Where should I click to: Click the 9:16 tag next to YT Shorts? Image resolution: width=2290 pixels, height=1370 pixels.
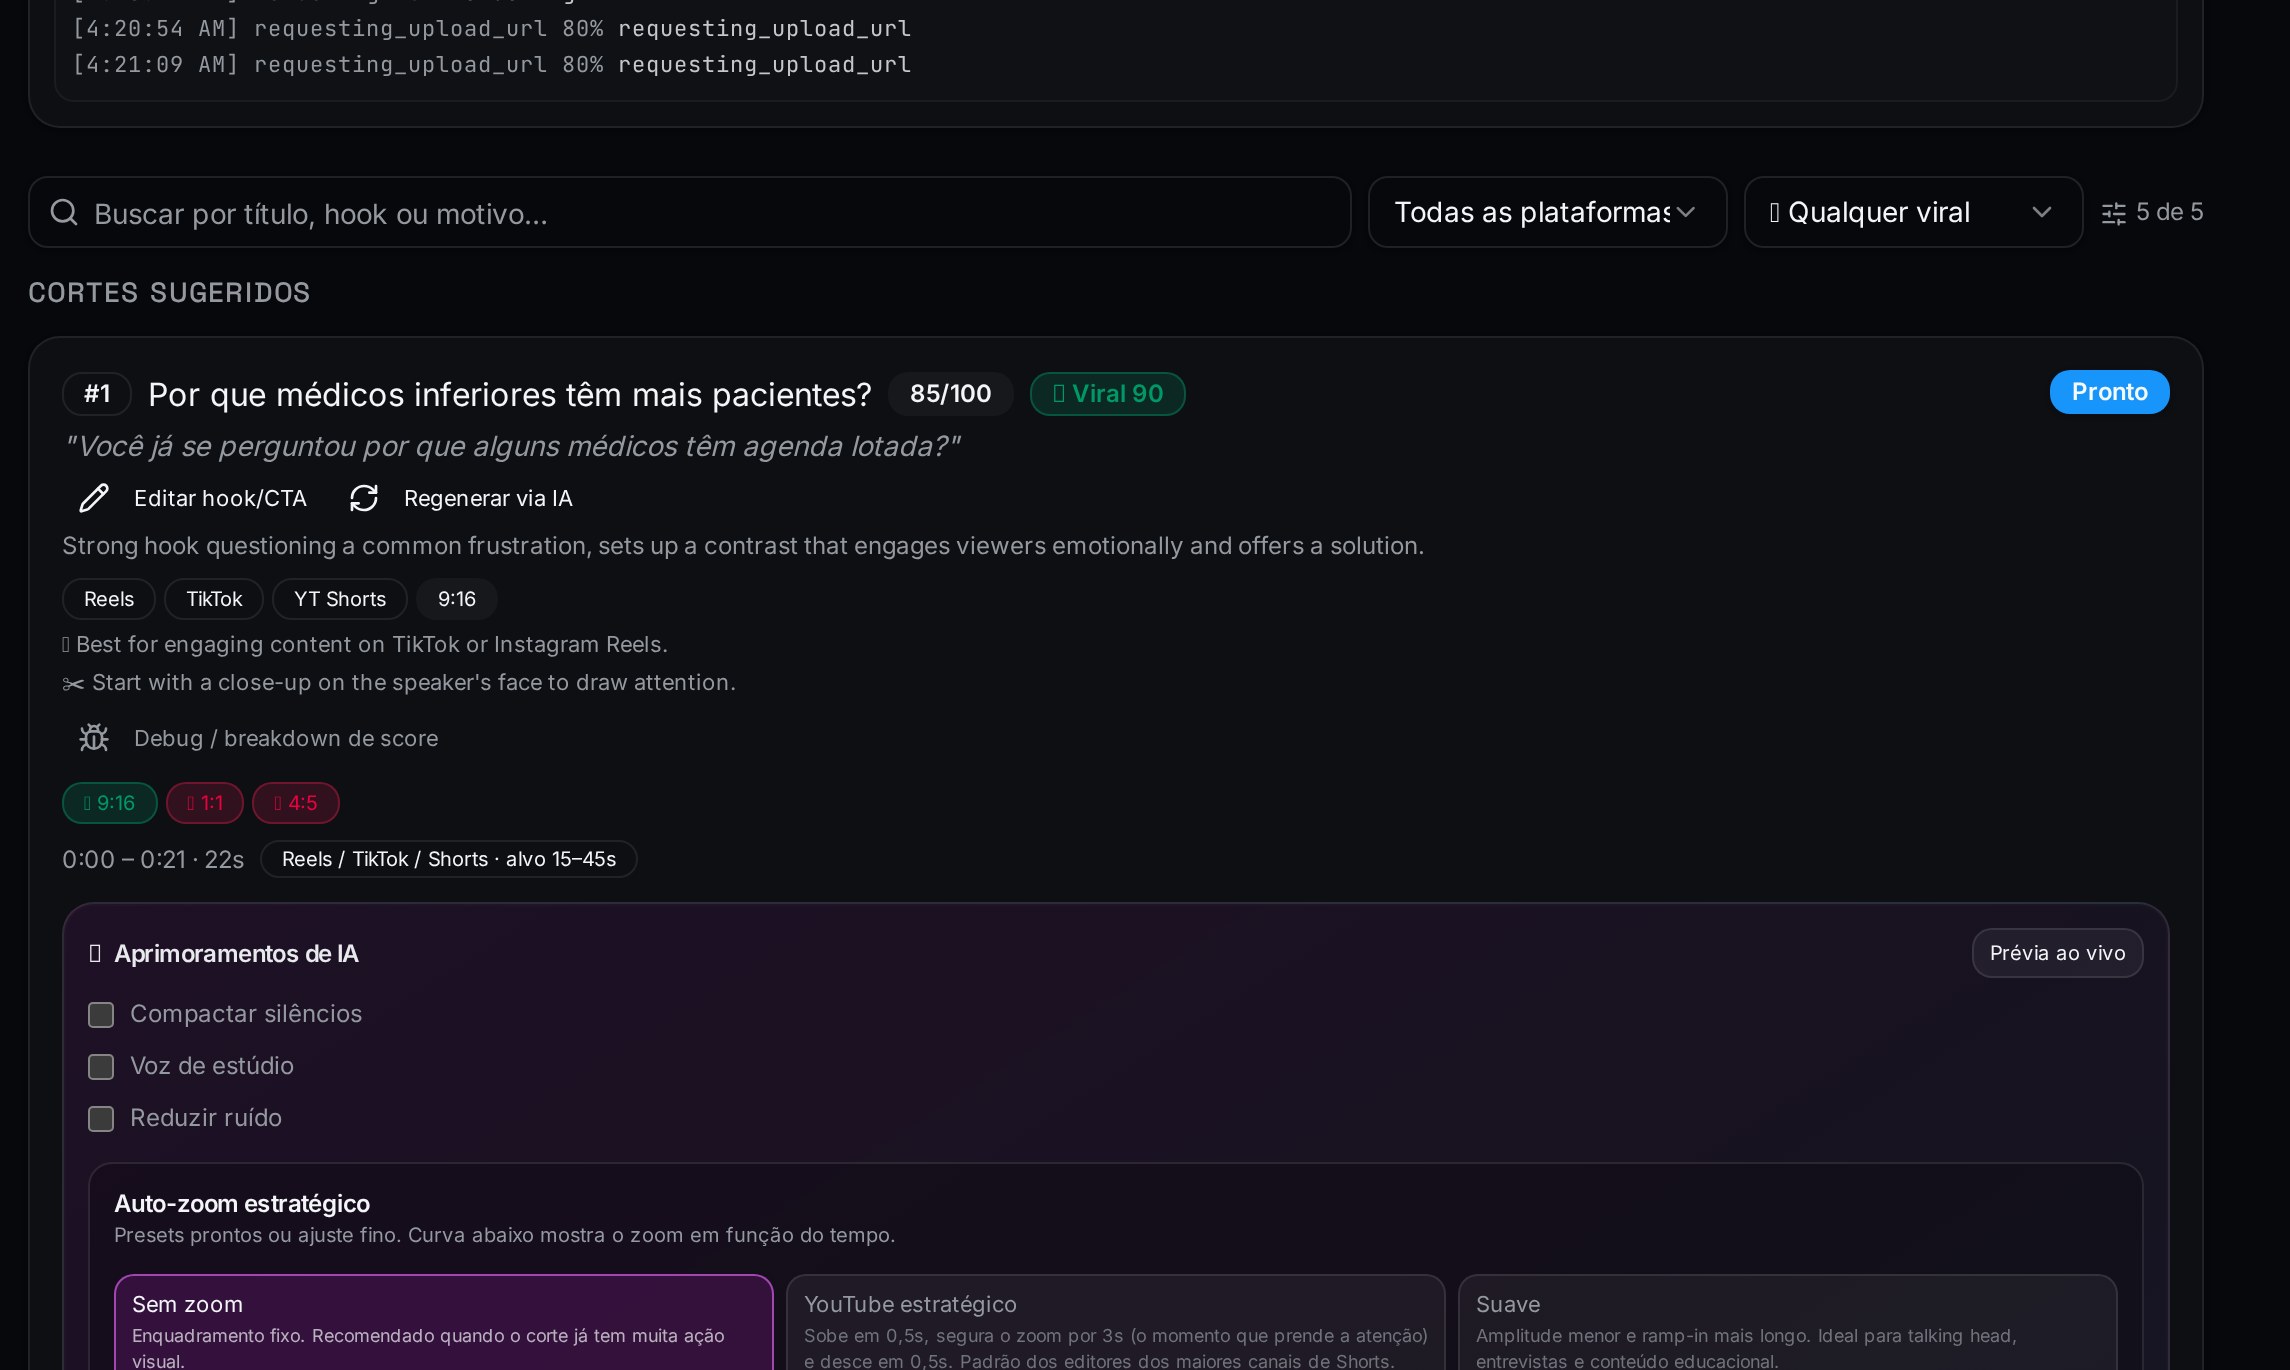click(457, 599)
